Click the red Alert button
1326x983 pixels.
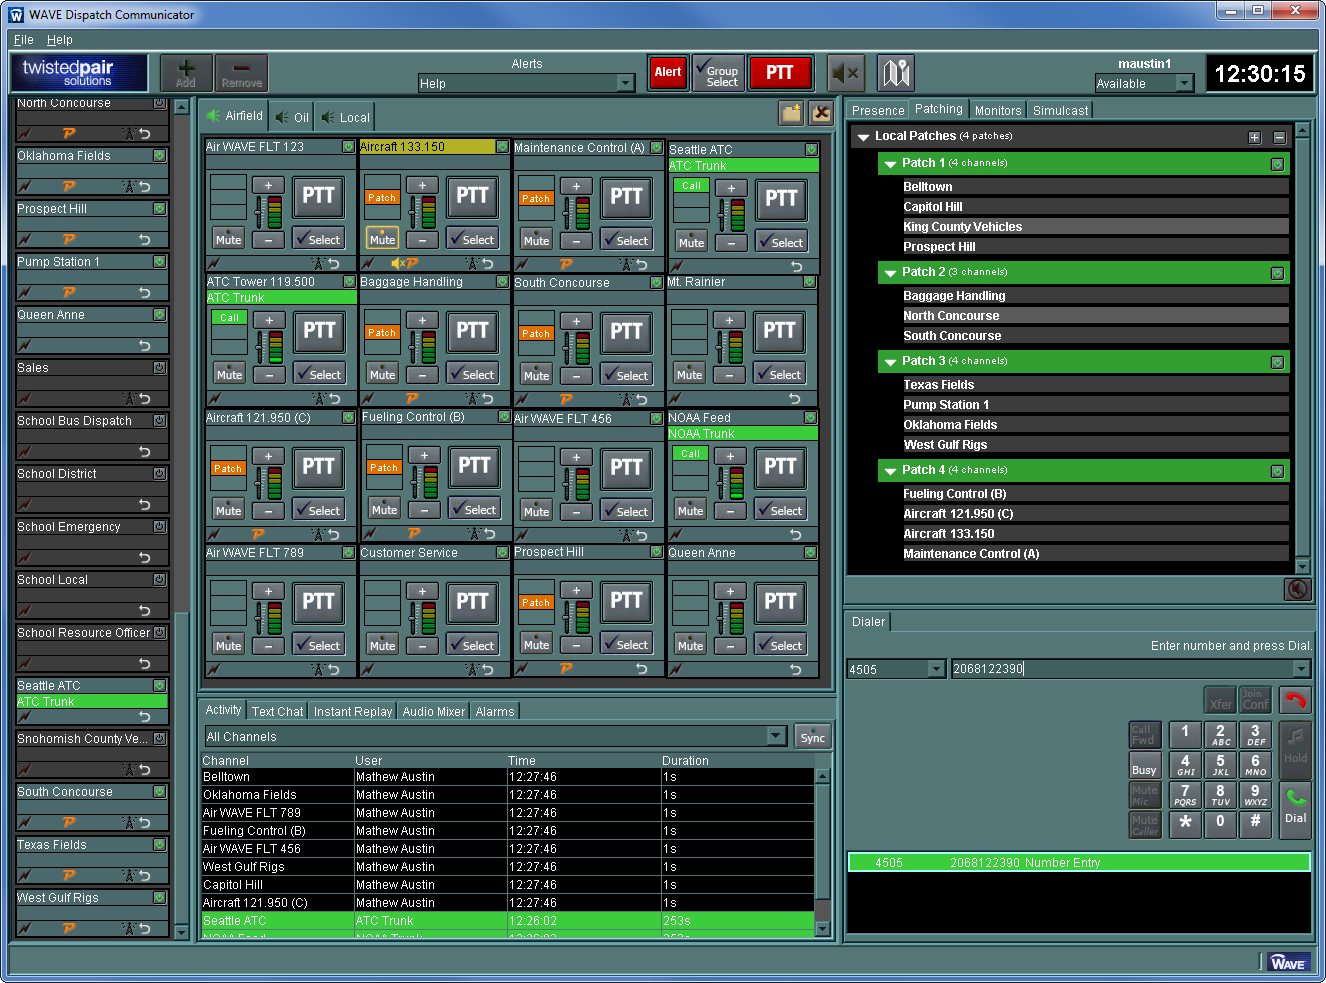[x=668, y=73]
